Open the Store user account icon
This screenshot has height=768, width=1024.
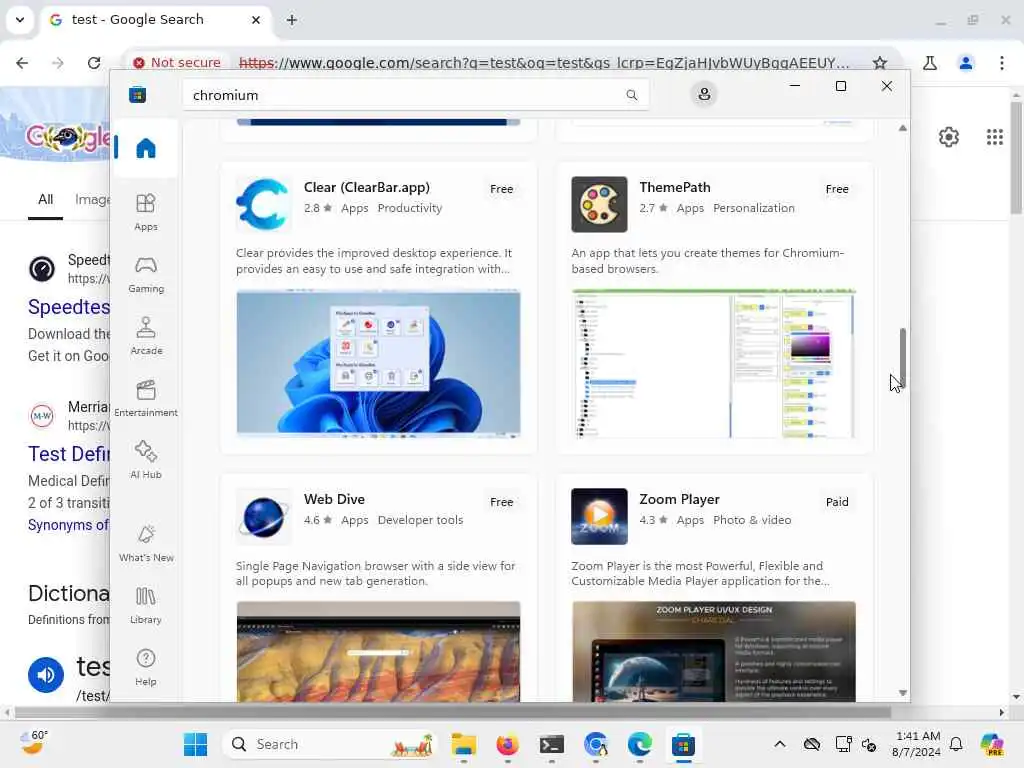tap(704, 95)
